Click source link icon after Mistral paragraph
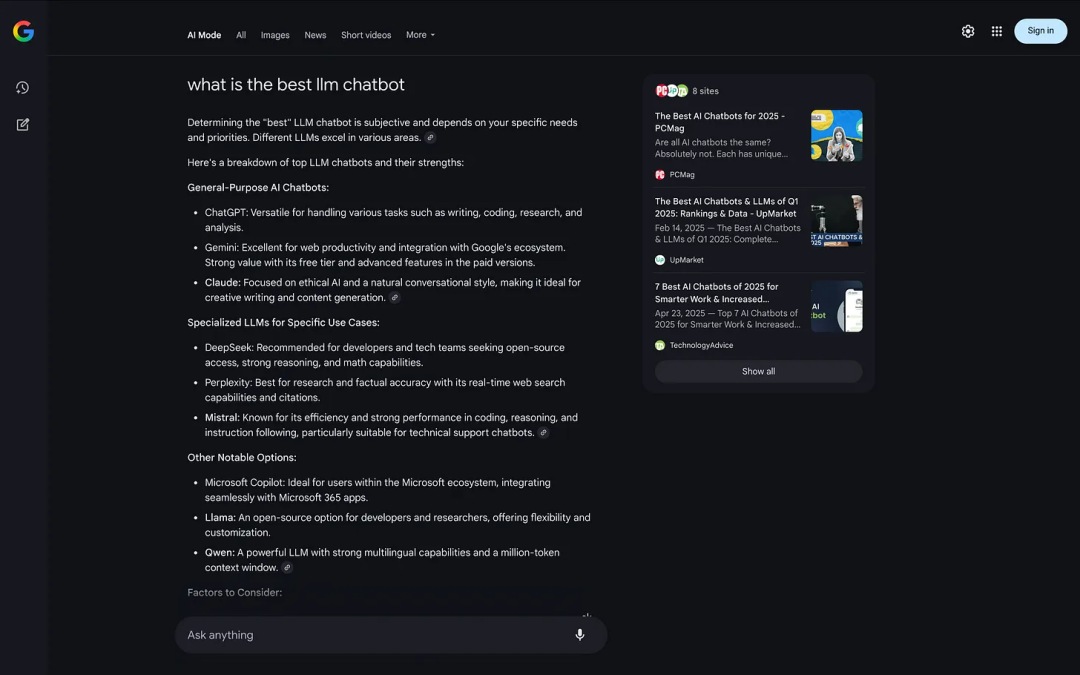Viewport: 1080px width, 675px height. coord(544,433)
